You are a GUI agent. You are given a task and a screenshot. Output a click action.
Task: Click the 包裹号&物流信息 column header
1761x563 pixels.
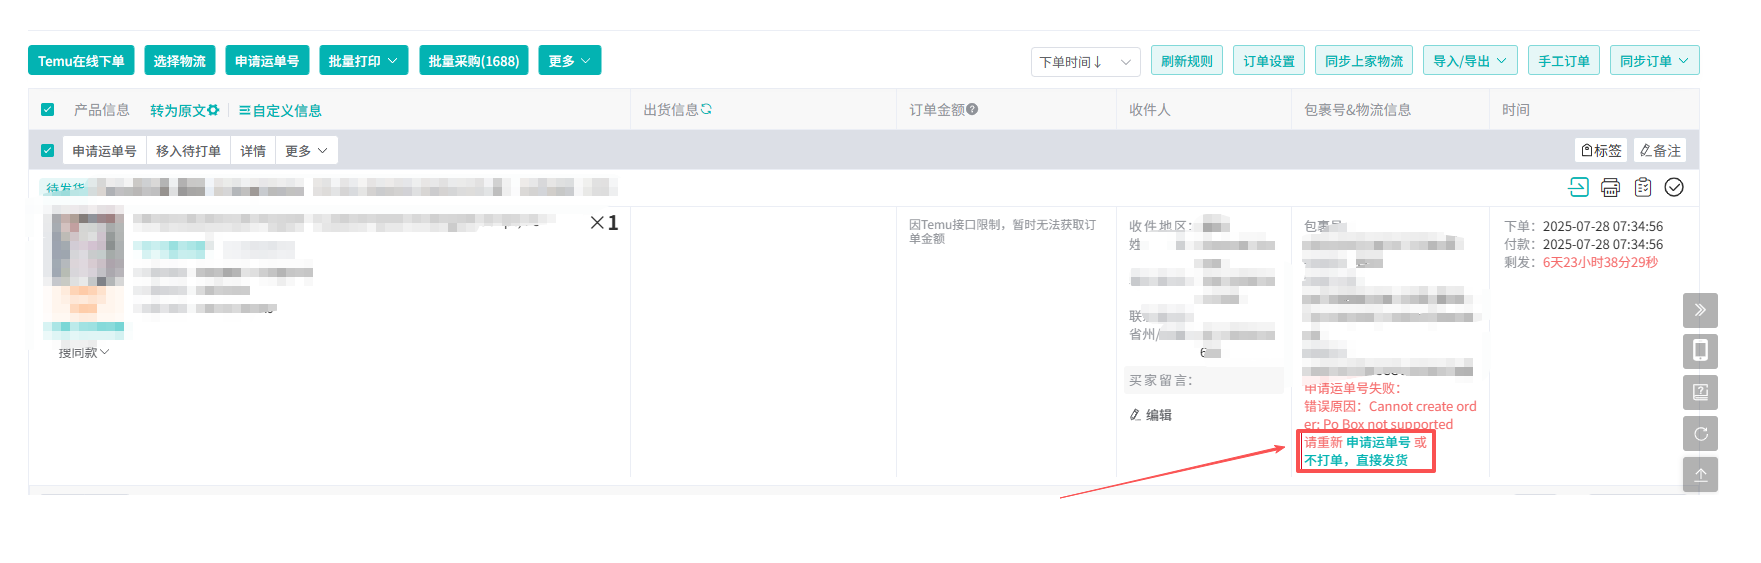pos(1357,110)
